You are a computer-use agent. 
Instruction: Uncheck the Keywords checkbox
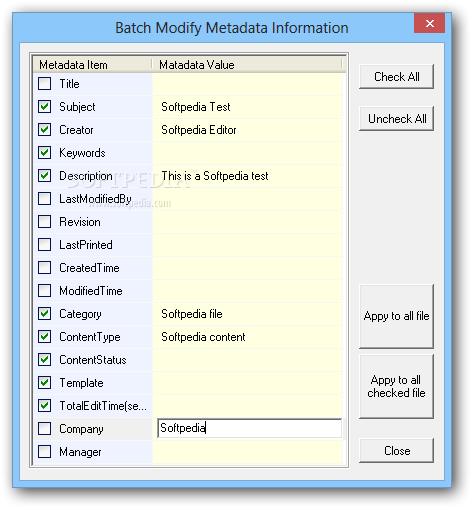point(44,153)
